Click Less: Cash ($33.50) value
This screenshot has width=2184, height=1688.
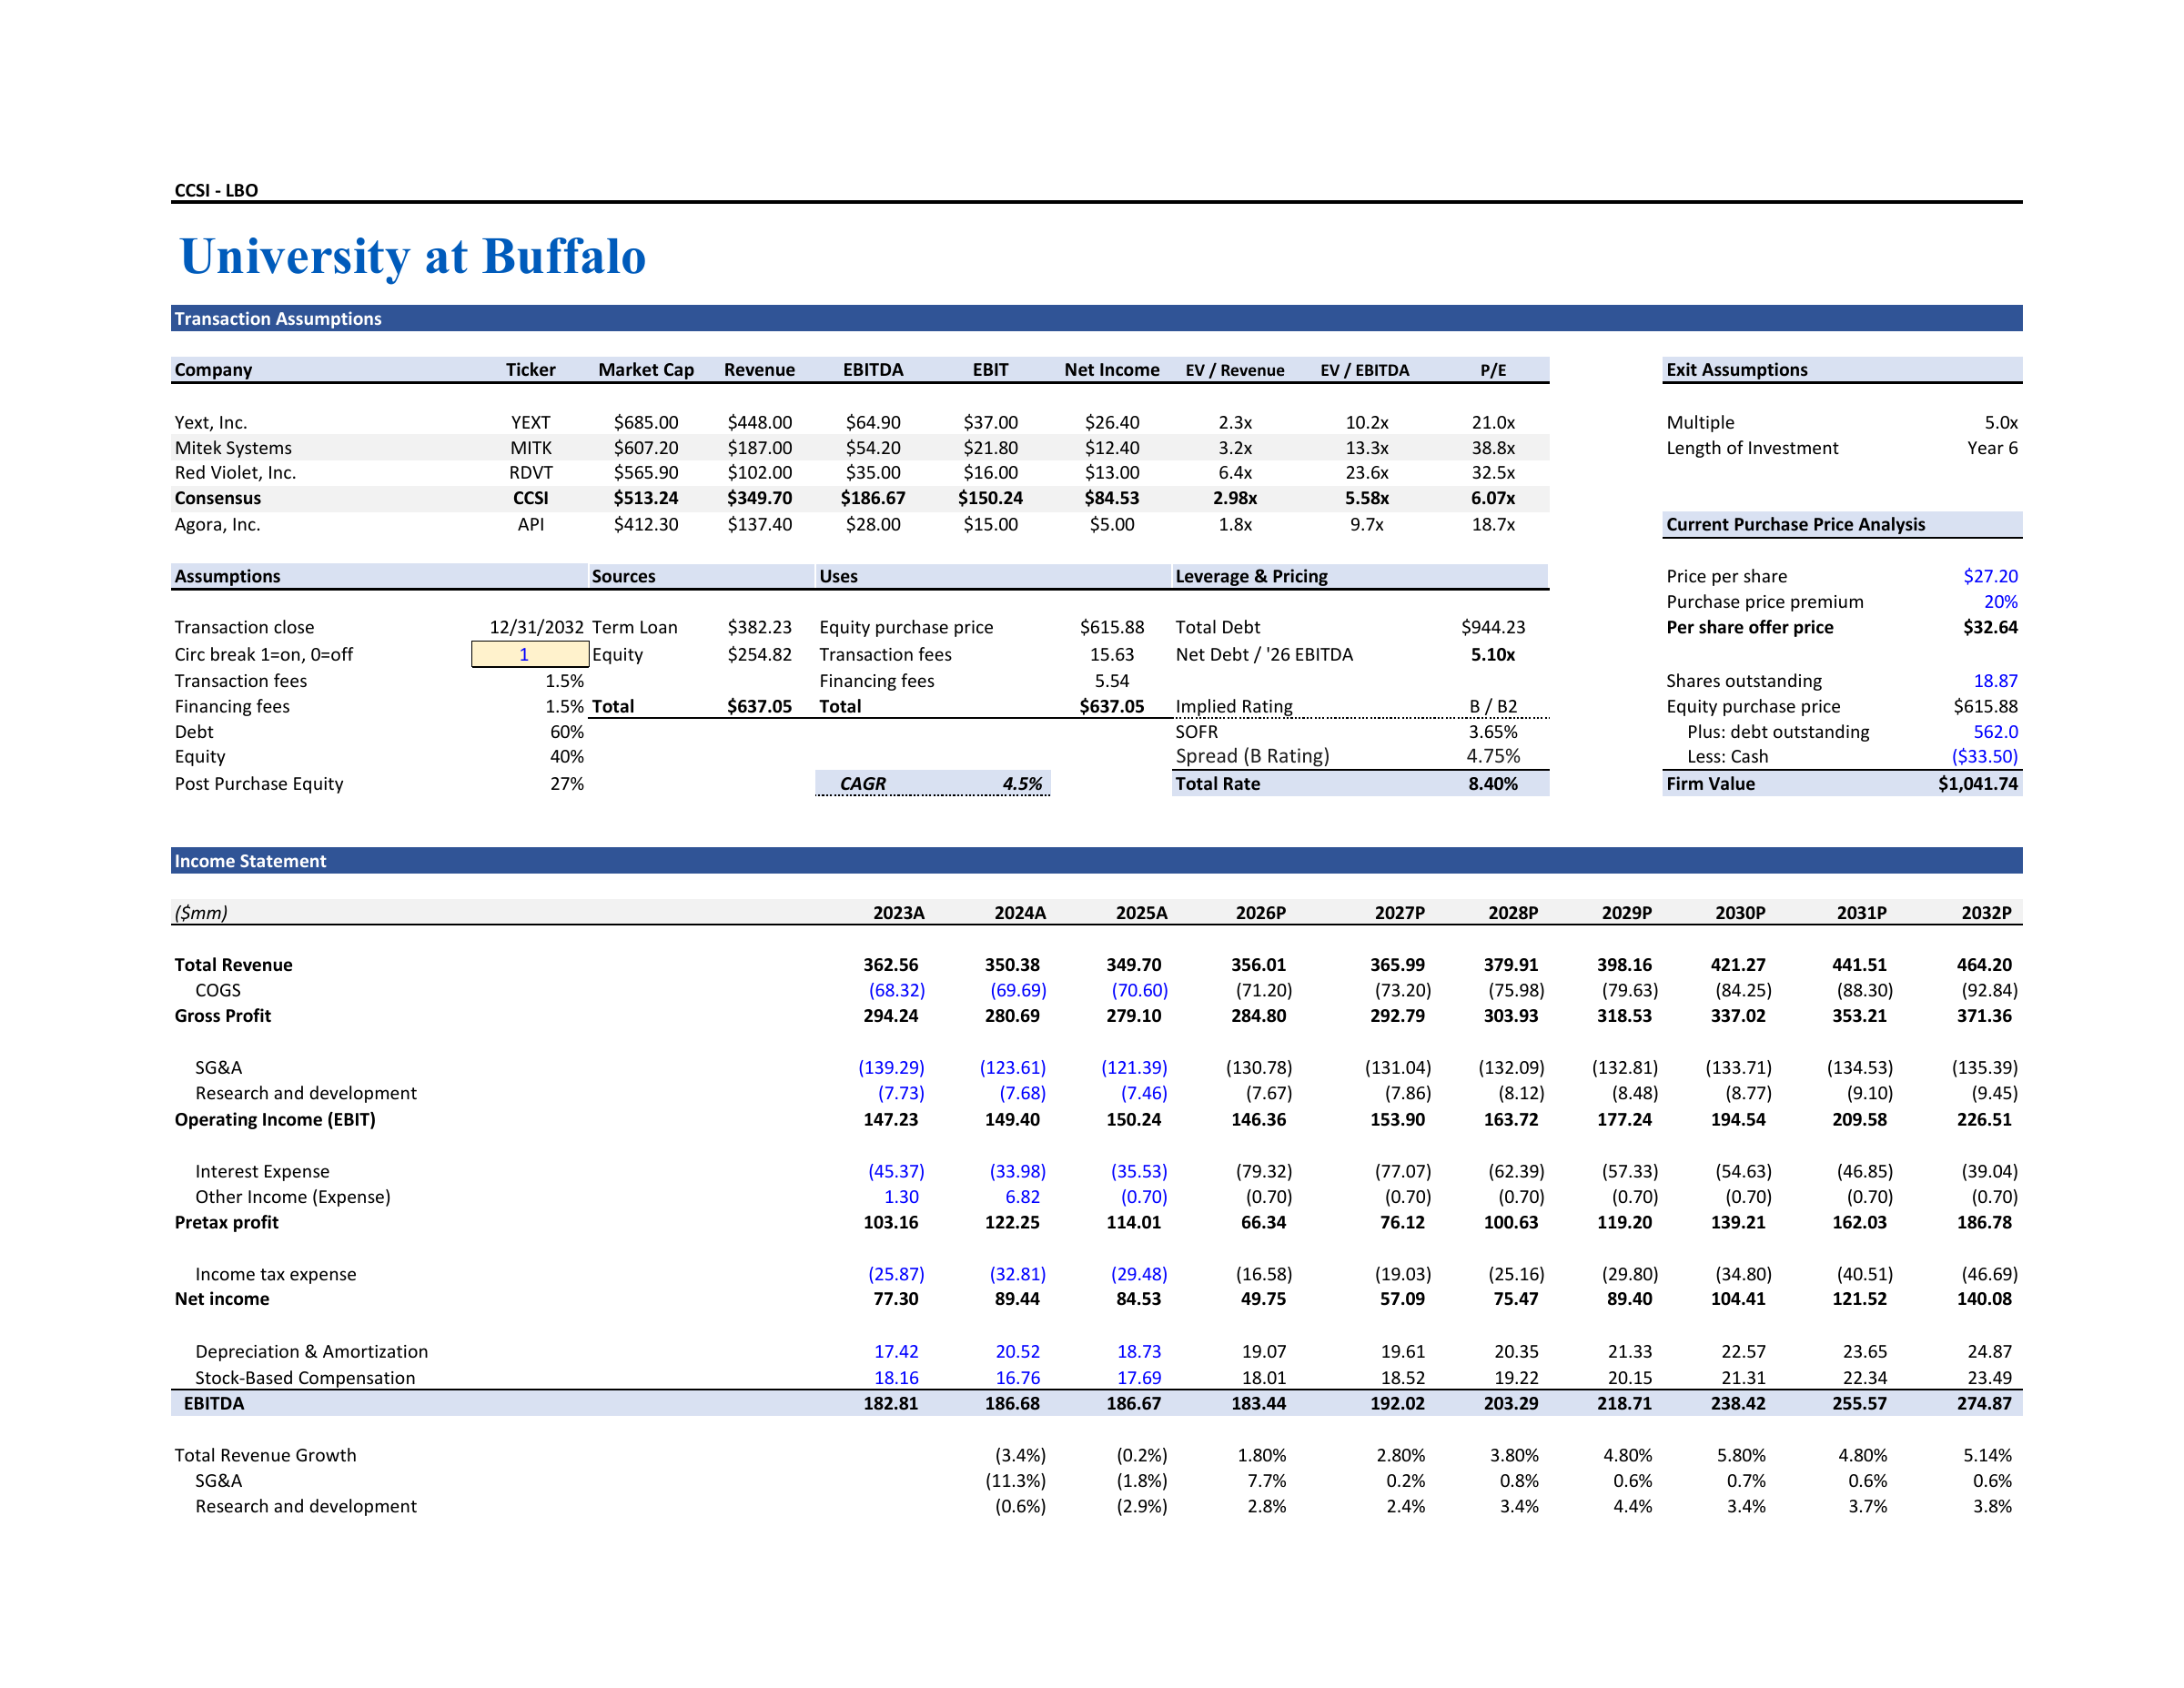(1984, 756)
